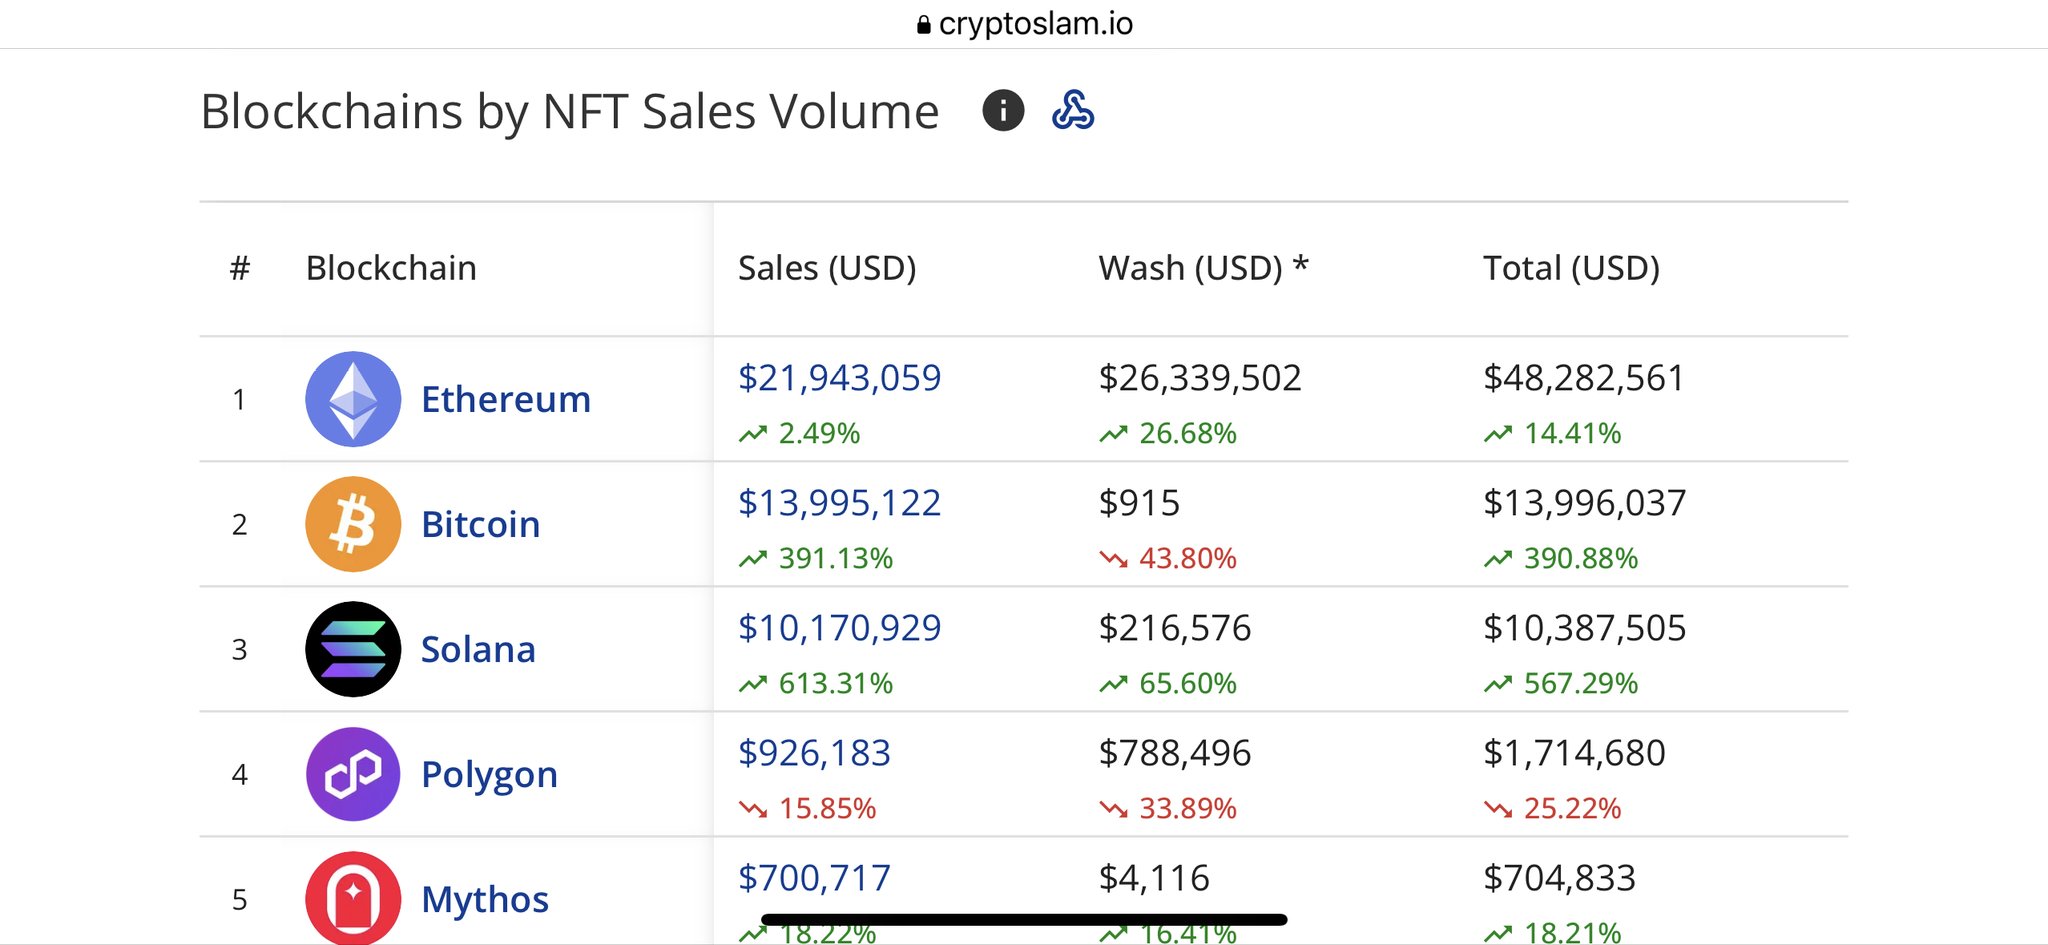Image resolution: width=2048 pixels, height=945 pixels.
Task: Select Polygon wash value $788,496
Action: tap(1175, 753)
